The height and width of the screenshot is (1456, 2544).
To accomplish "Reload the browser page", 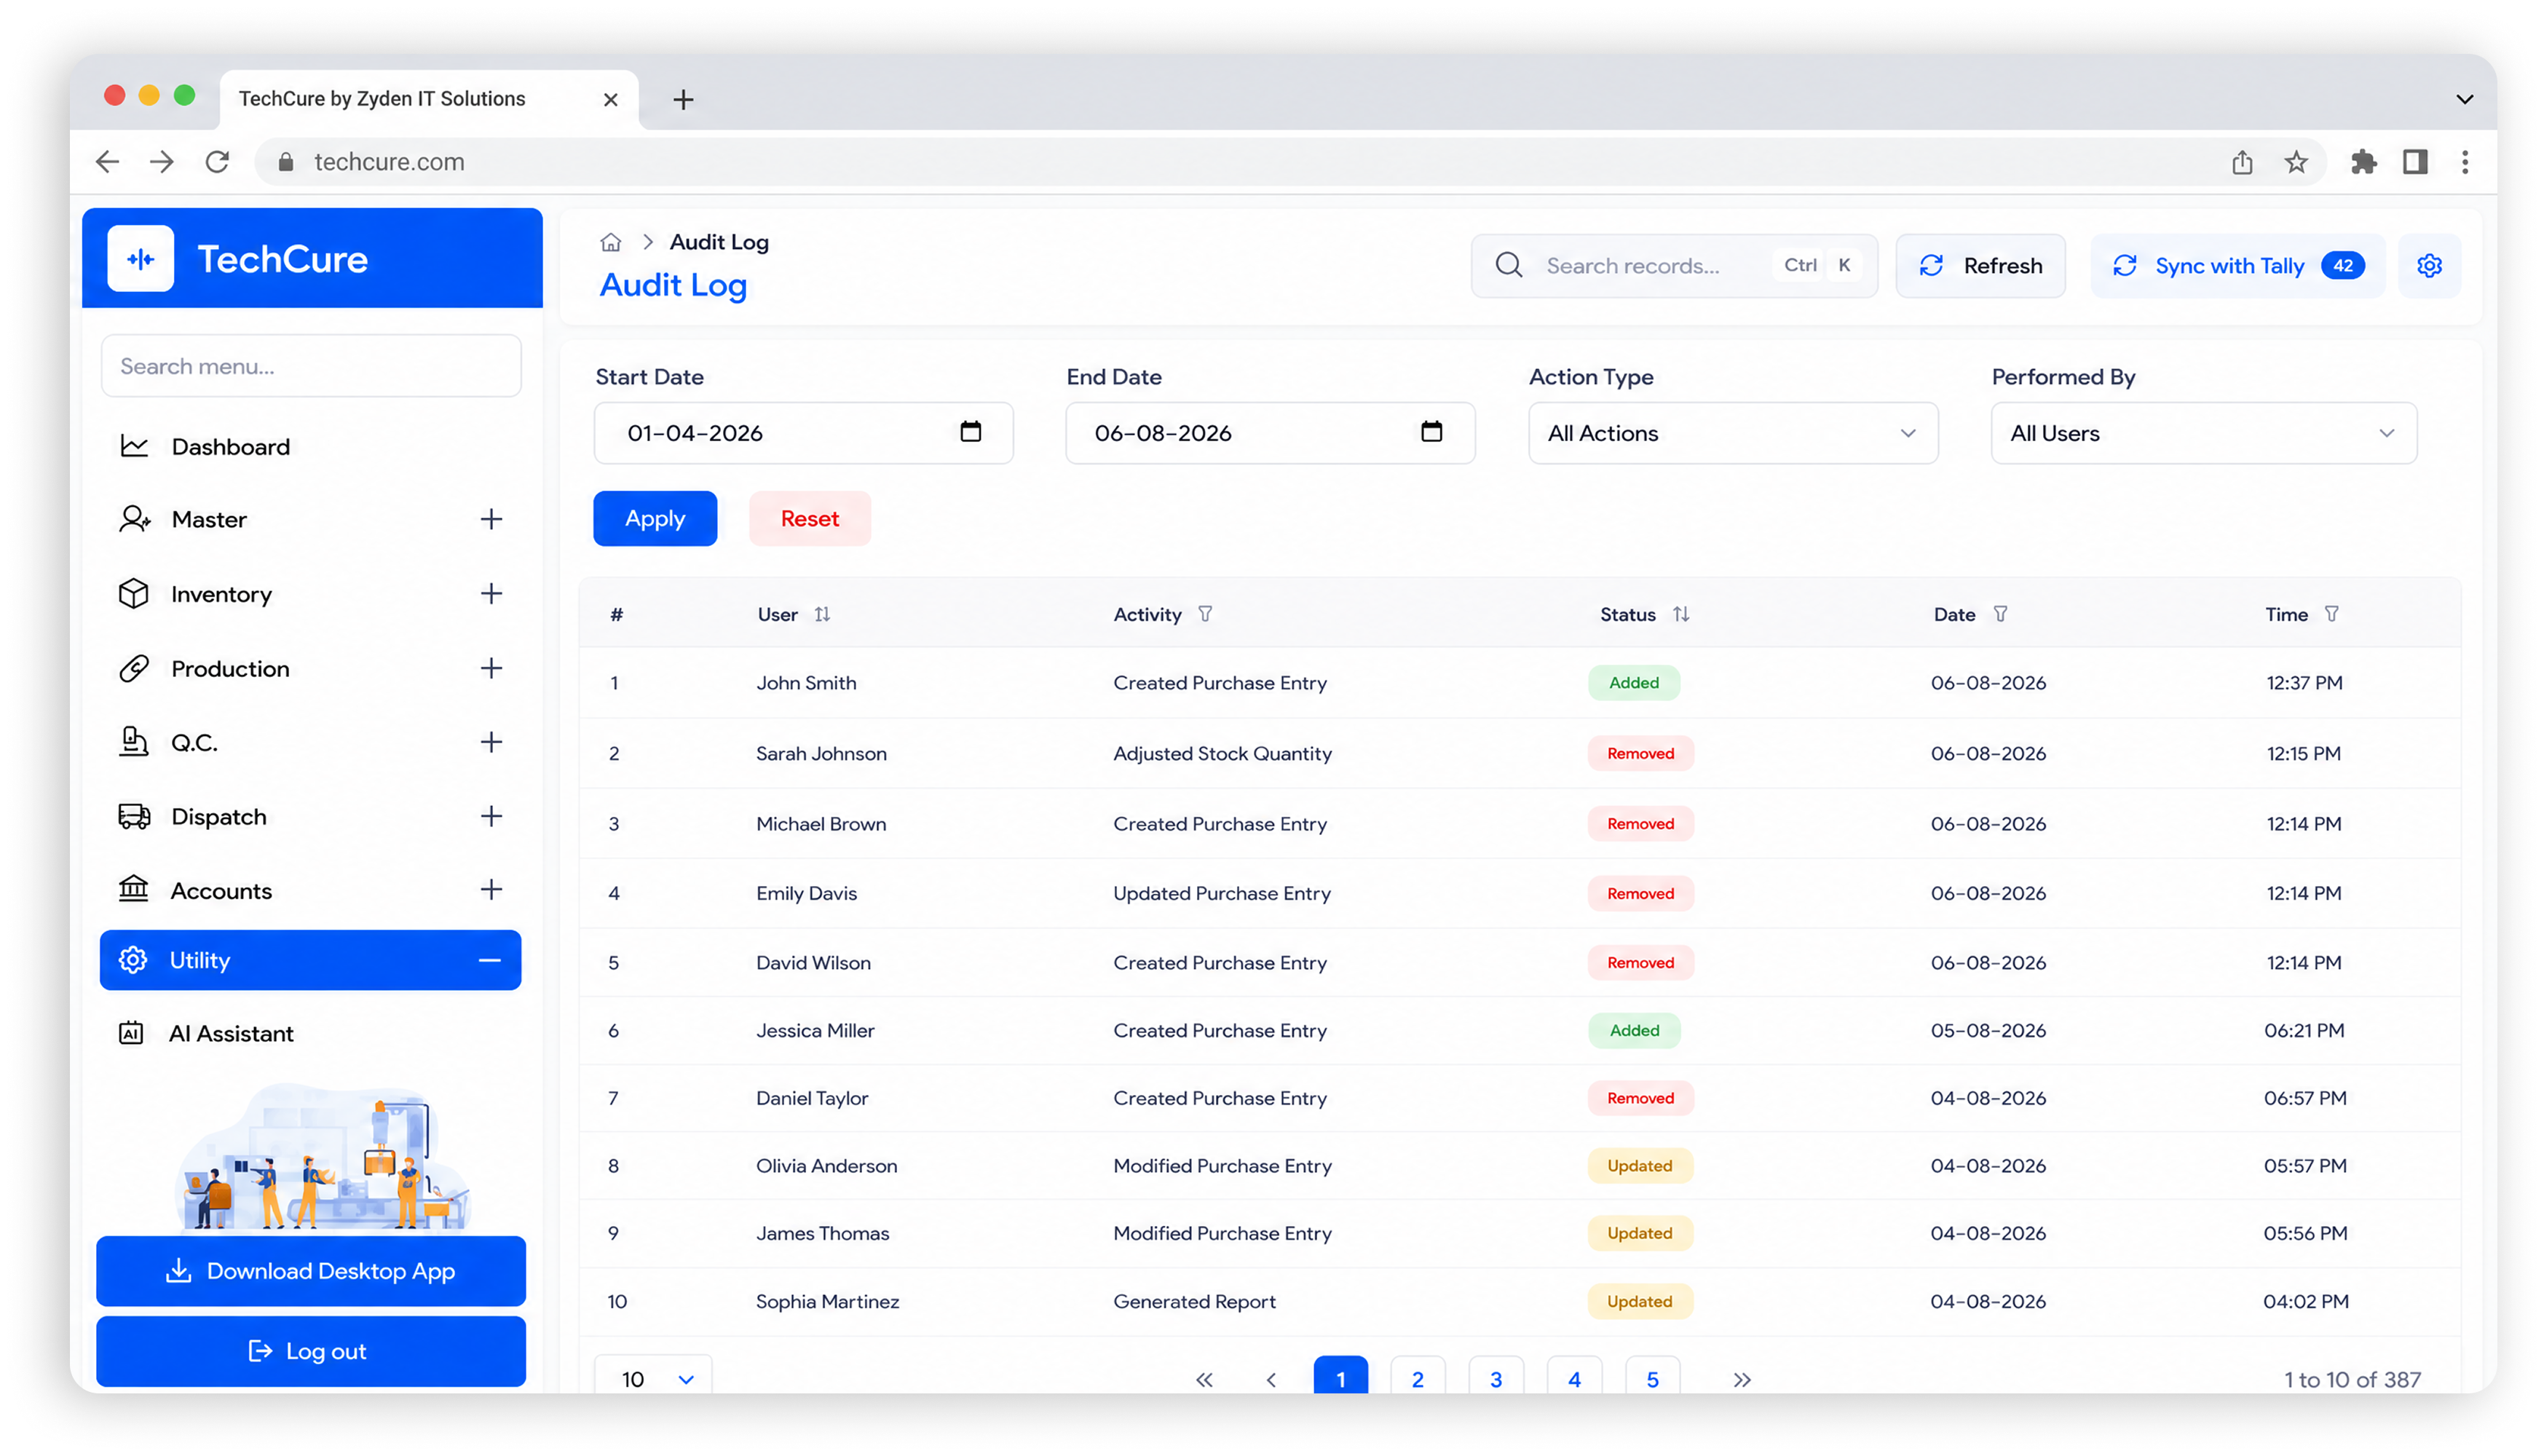I will point(217,161).
